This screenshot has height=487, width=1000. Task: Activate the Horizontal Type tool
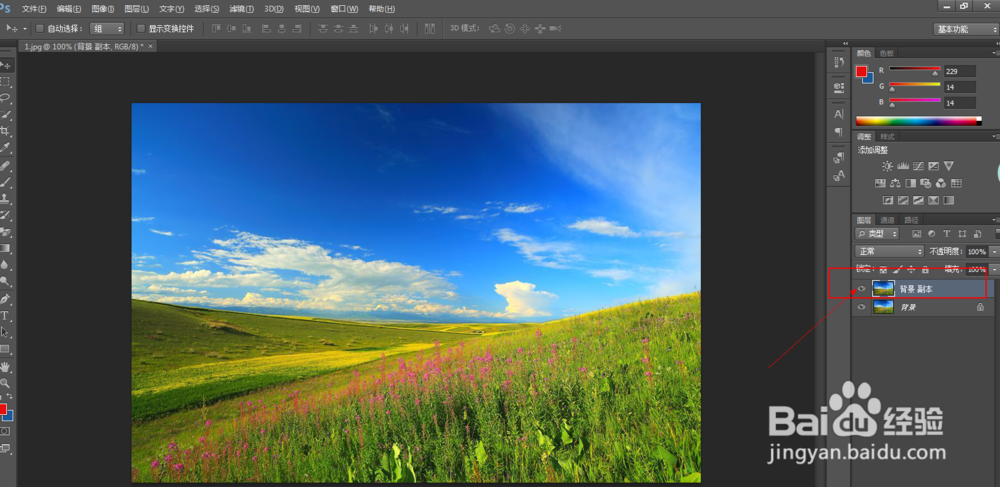(5, 316)
